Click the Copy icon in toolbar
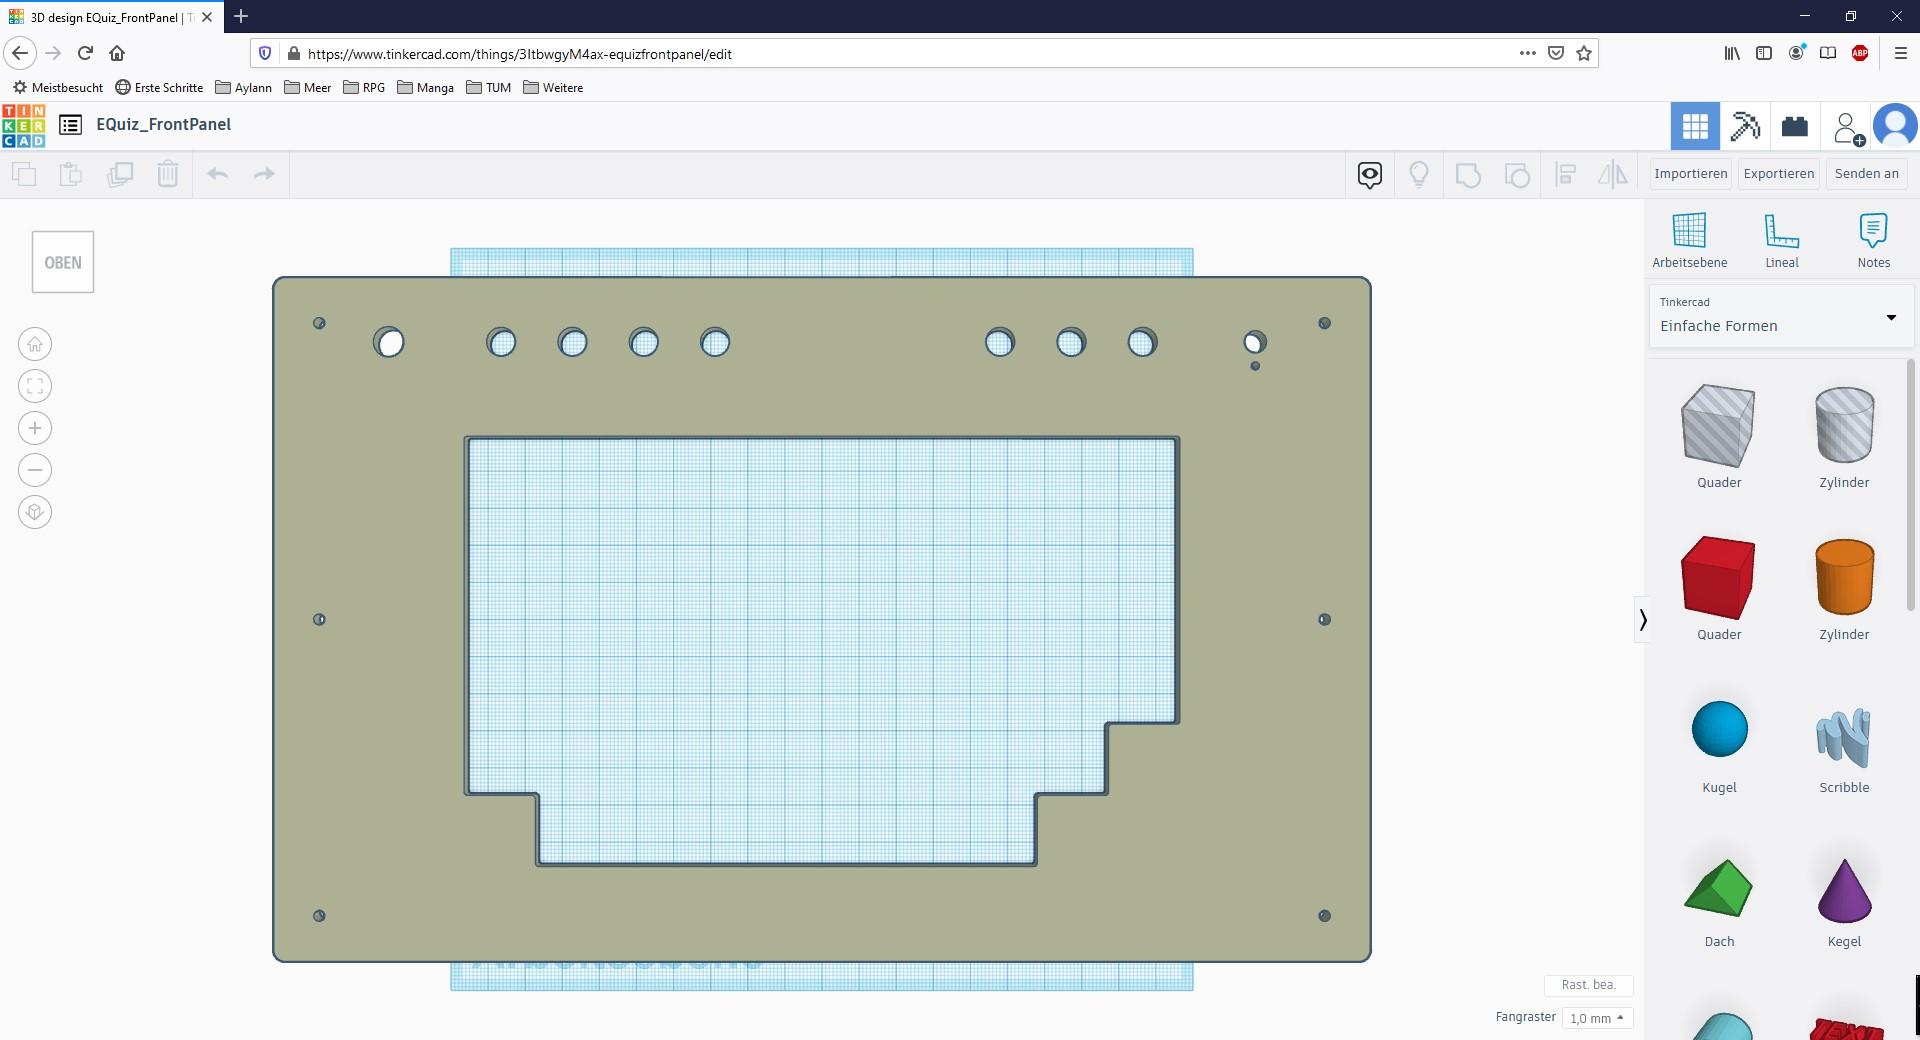This screenshot has height=1040, width=1920. (24, 174)
